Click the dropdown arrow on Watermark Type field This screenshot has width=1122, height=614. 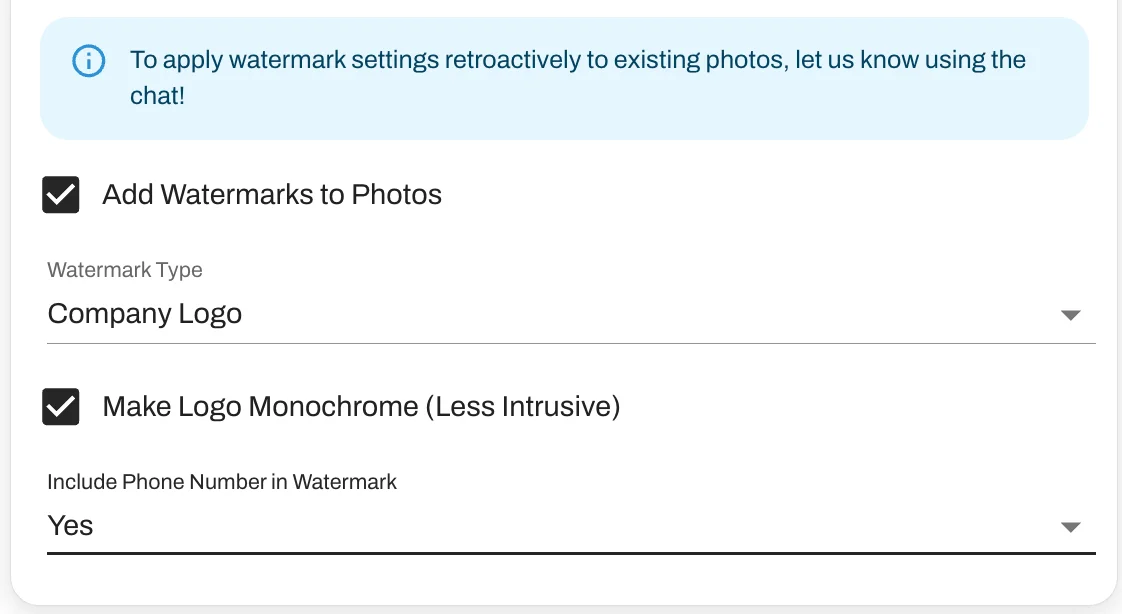(1070, 315)
